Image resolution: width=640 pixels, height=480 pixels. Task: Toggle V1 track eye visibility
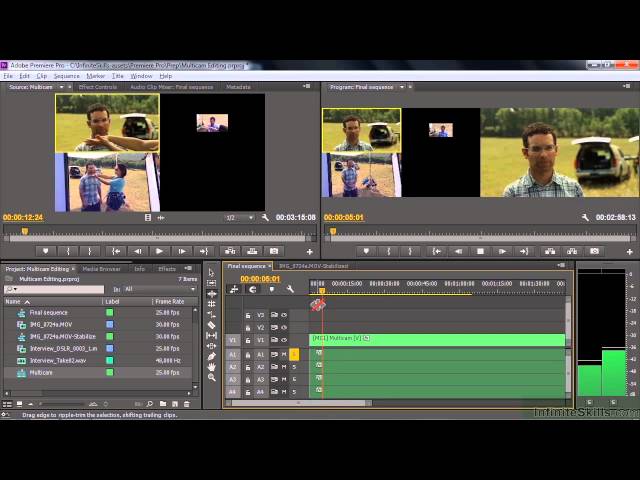284,340
